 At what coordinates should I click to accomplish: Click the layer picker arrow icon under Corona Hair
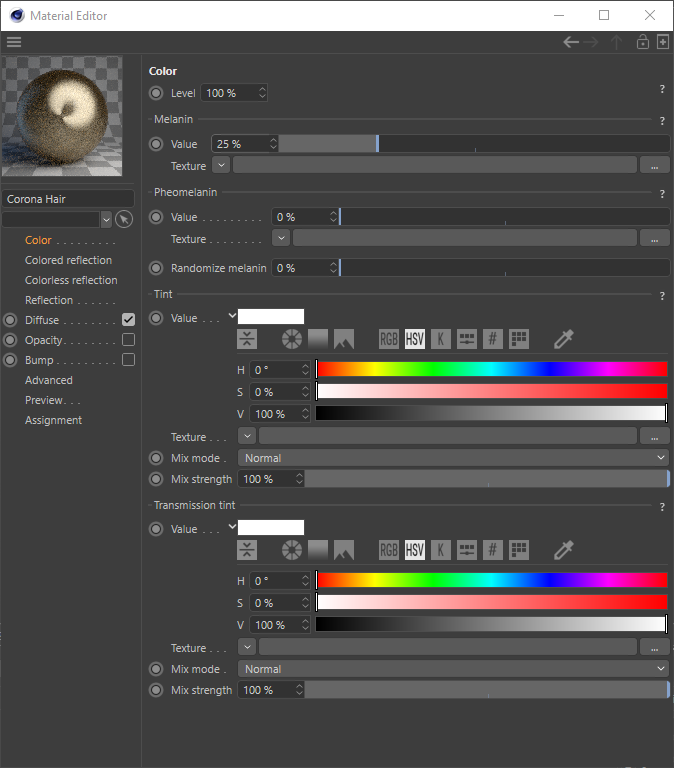[124, 219]
